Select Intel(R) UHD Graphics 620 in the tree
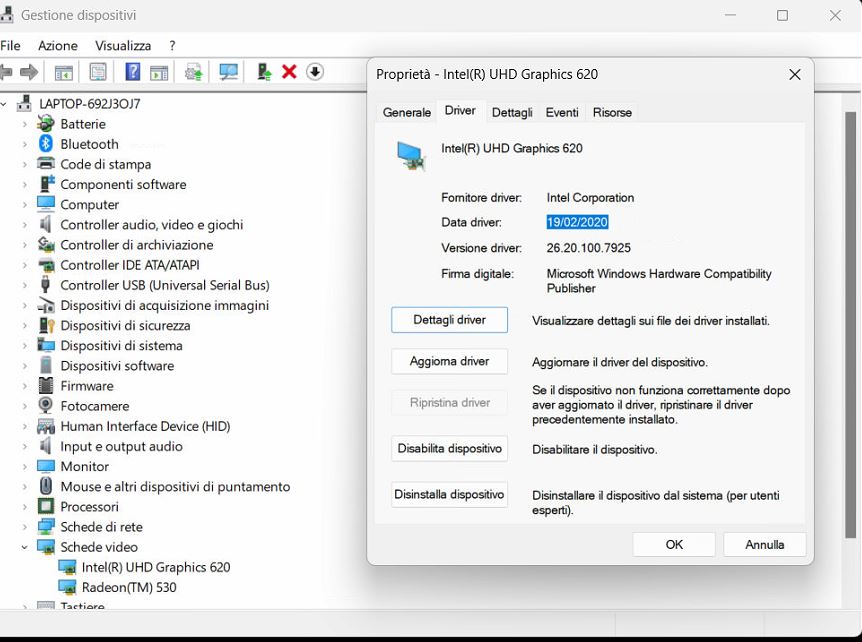The height and width of the screenshot is (642, 862). coord(156,567)
